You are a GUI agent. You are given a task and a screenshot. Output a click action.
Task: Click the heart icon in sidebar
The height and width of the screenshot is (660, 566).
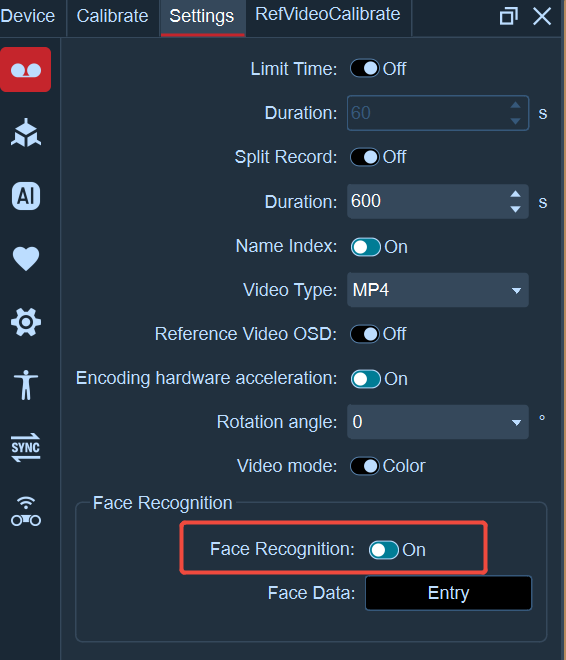tap(26, 258)
